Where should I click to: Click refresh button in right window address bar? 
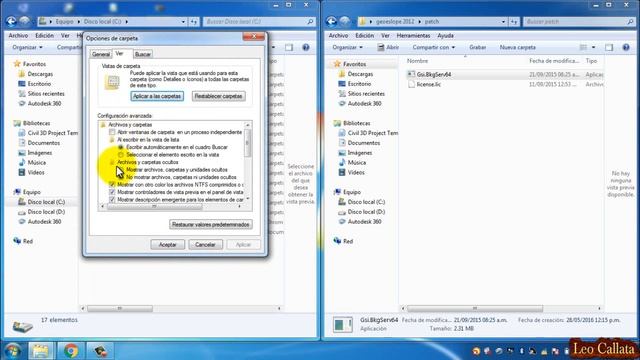pos(514,21)
